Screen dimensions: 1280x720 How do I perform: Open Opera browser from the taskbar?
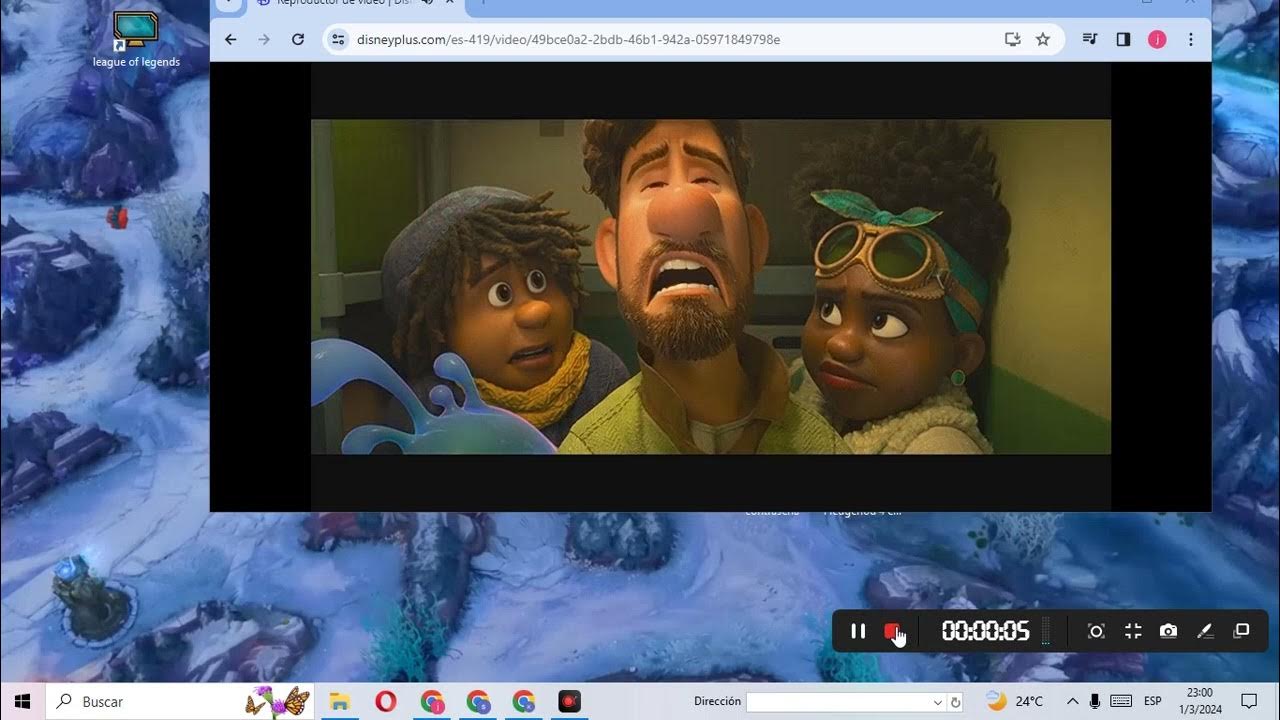coord(386,701)
